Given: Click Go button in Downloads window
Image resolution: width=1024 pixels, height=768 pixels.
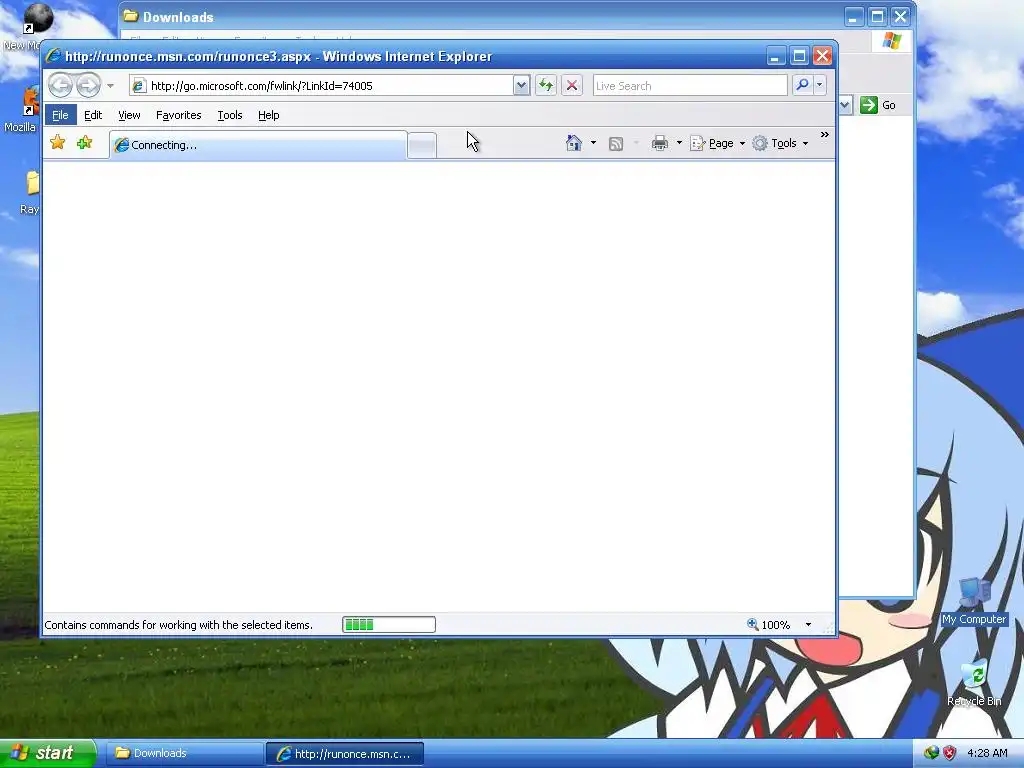Looking at the screenshot, I should click(x=878, y=105).
